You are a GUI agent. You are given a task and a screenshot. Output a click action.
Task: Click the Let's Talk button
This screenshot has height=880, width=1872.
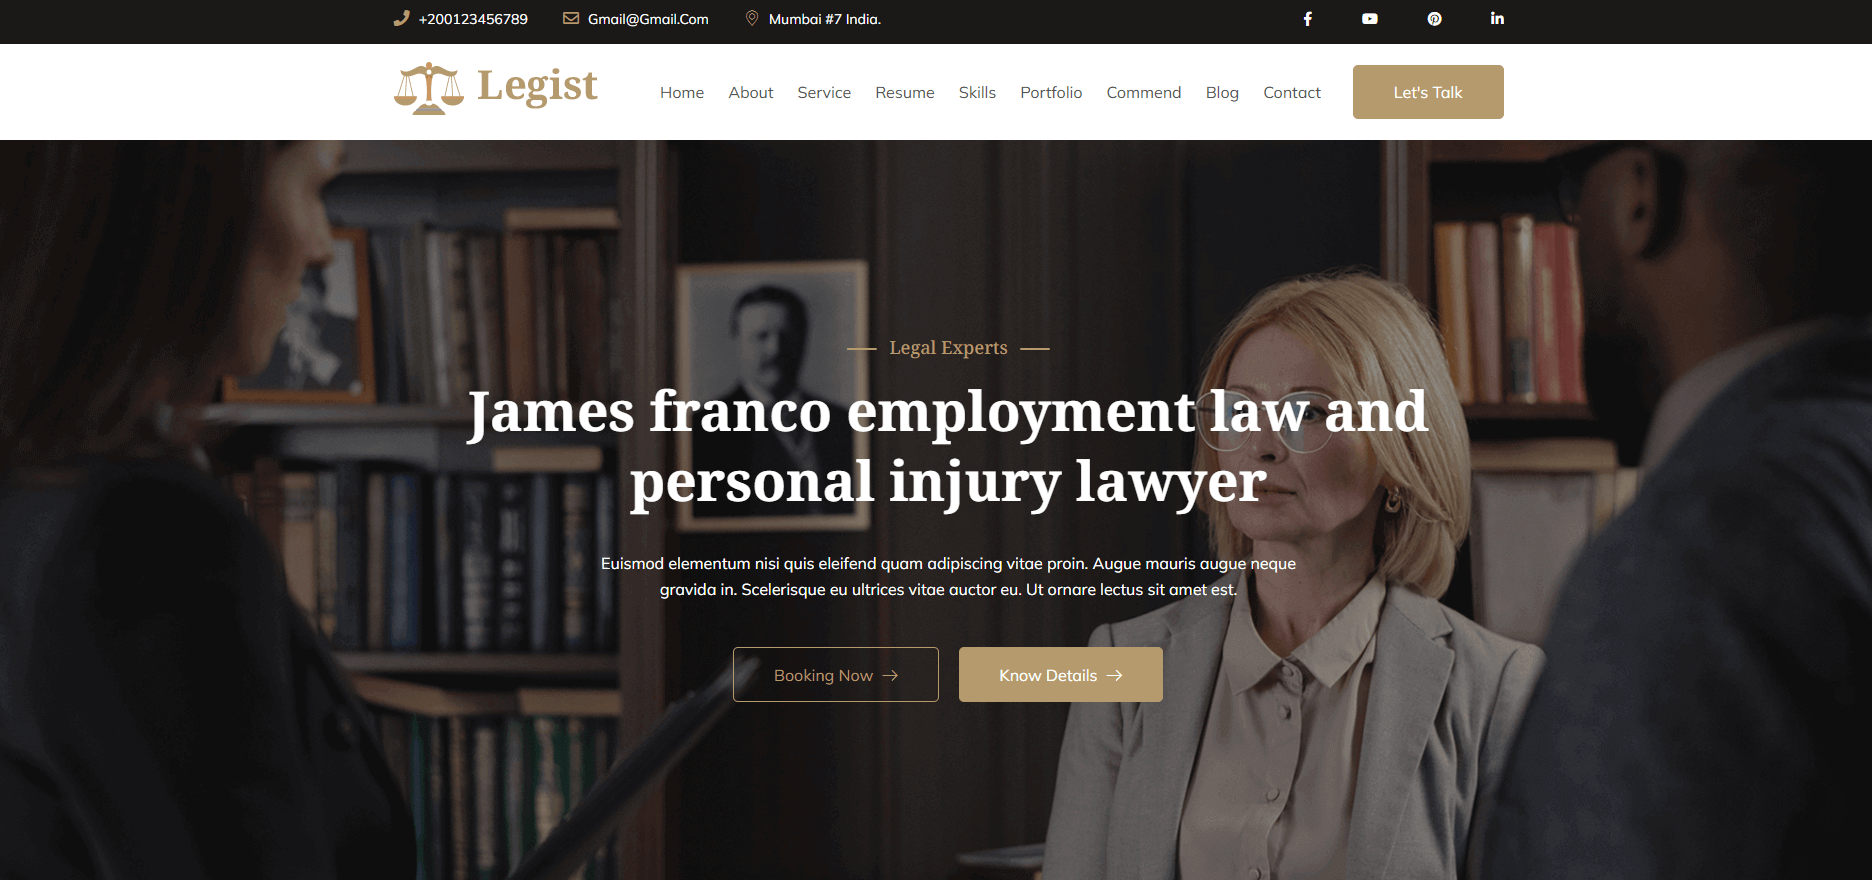[1428, 92]
